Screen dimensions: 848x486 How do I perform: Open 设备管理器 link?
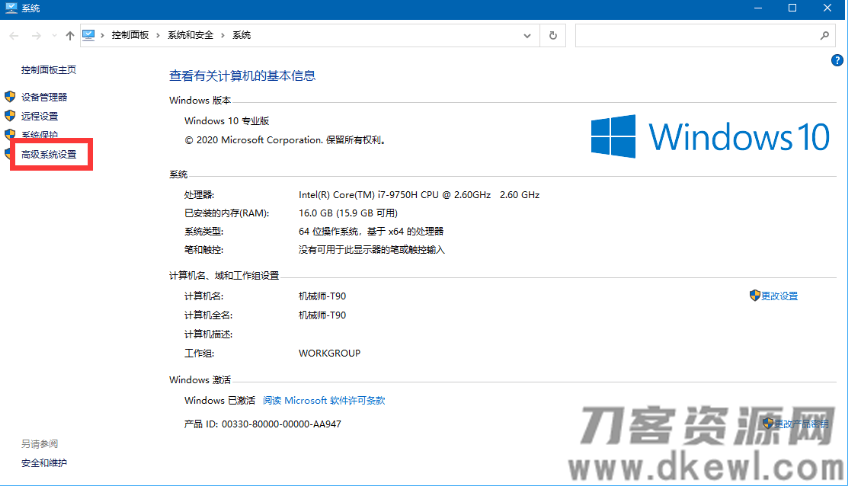point(44,97)
